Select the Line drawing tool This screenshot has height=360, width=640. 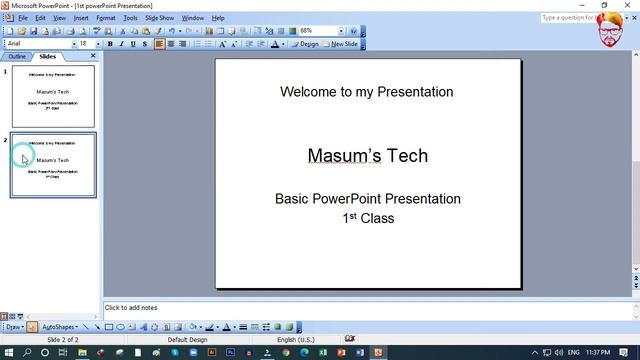pos(86,327)
